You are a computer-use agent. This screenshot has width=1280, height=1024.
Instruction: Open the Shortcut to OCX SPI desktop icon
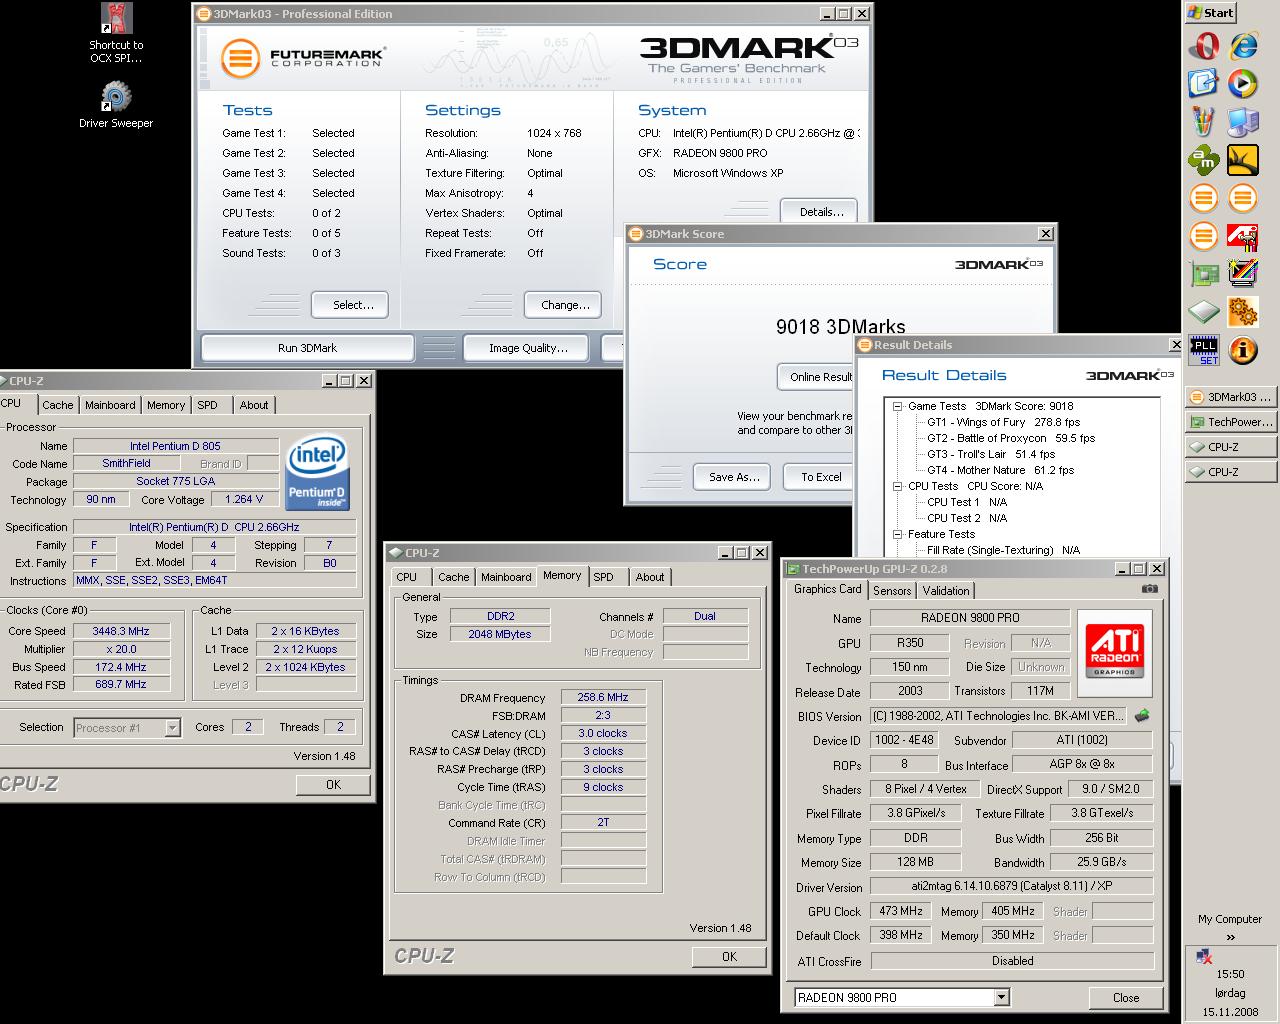coord(116,33)
